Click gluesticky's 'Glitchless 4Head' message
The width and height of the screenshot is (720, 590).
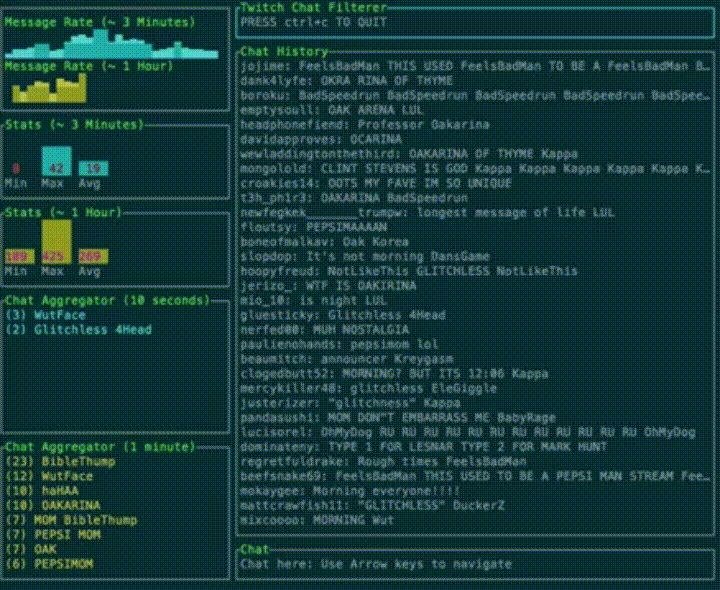(343, 315)
